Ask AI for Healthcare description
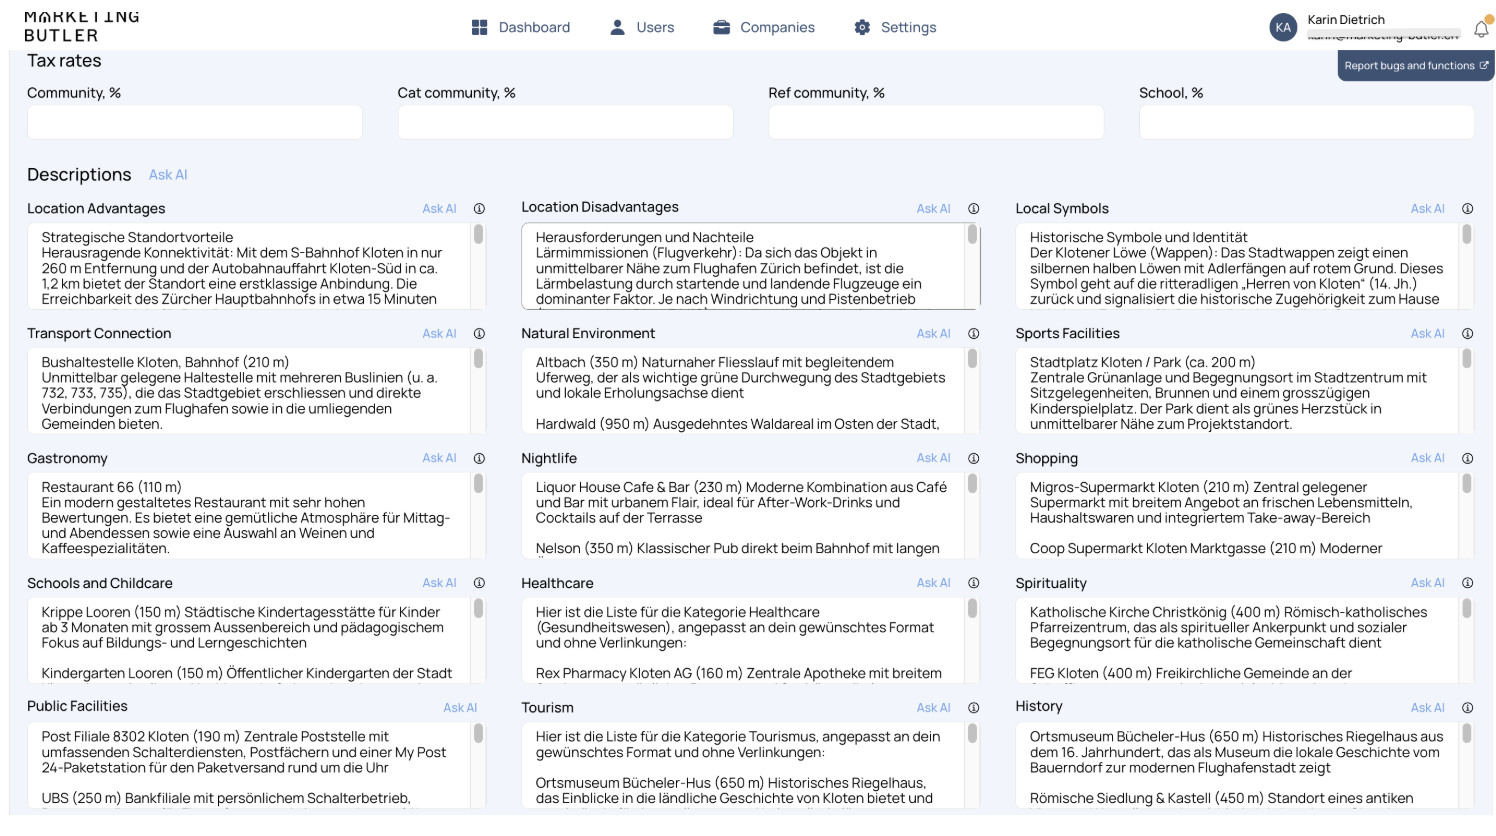Viewport: 1496px width, 836px height. coord(933,583)
